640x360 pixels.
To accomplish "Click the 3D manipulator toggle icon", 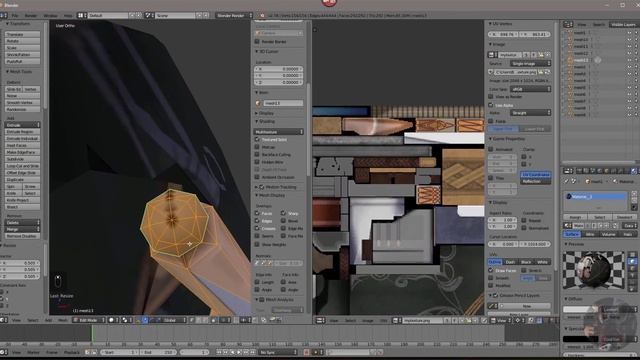I will pyautogui.click(x=145, y=320).
